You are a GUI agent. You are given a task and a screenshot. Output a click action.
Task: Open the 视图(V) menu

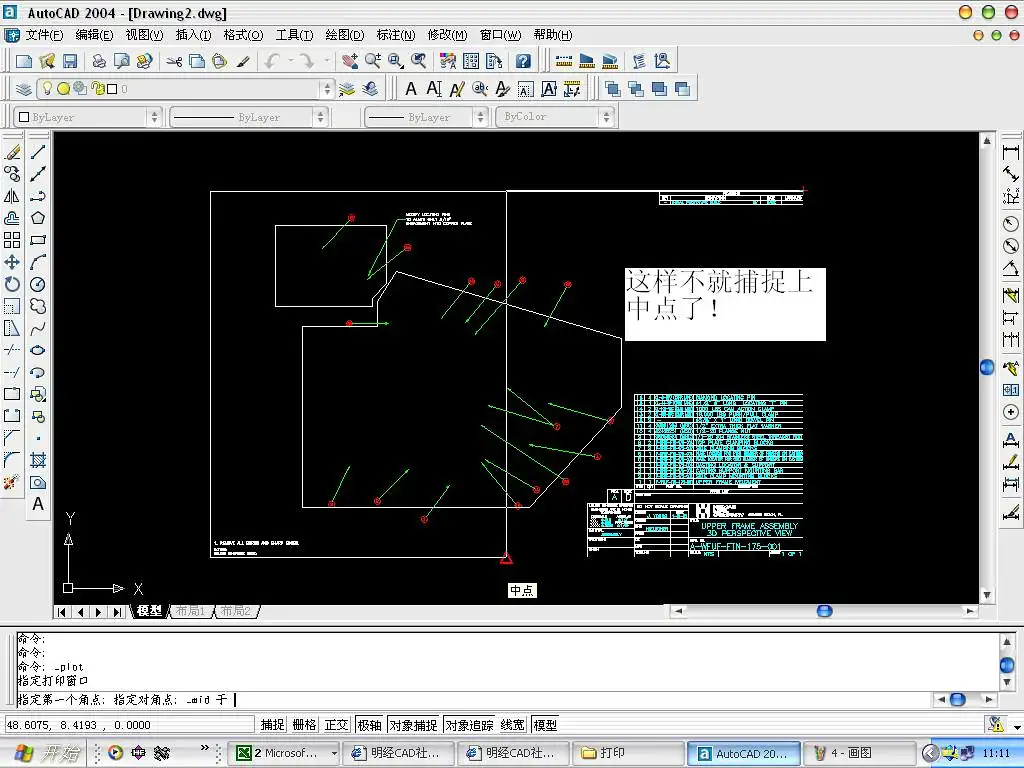click(x=144, y=35)
